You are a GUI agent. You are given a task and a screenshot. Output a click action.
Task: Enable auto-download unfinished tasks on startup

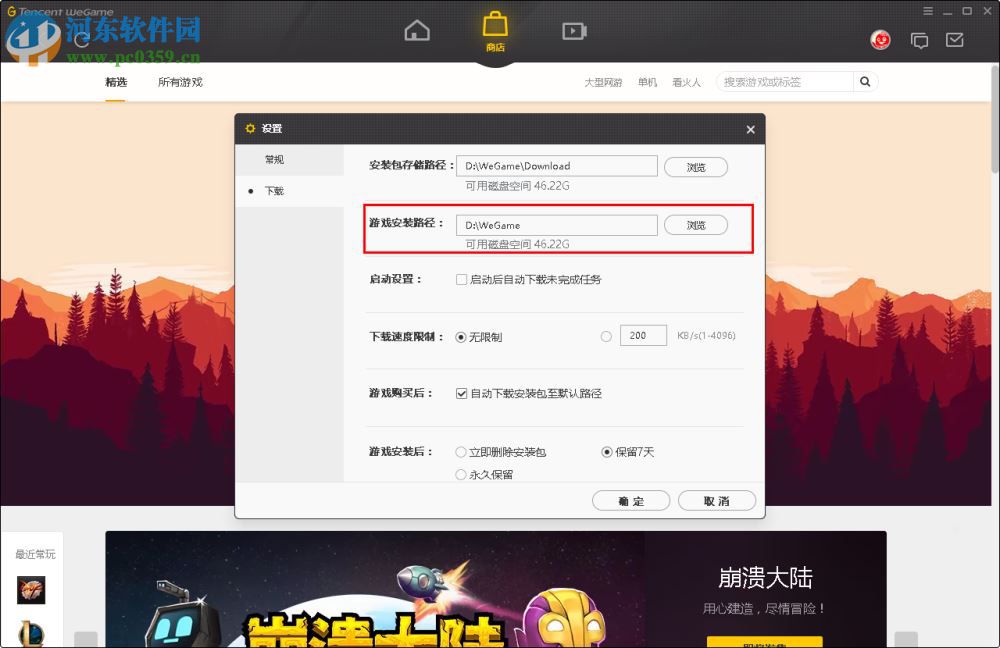(460, 280)
